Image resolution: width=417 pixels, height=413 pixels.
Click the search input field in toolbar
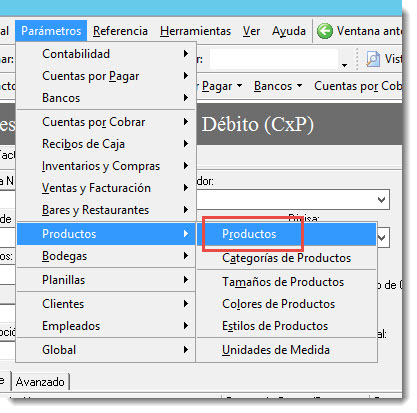[x=274, y=59]
